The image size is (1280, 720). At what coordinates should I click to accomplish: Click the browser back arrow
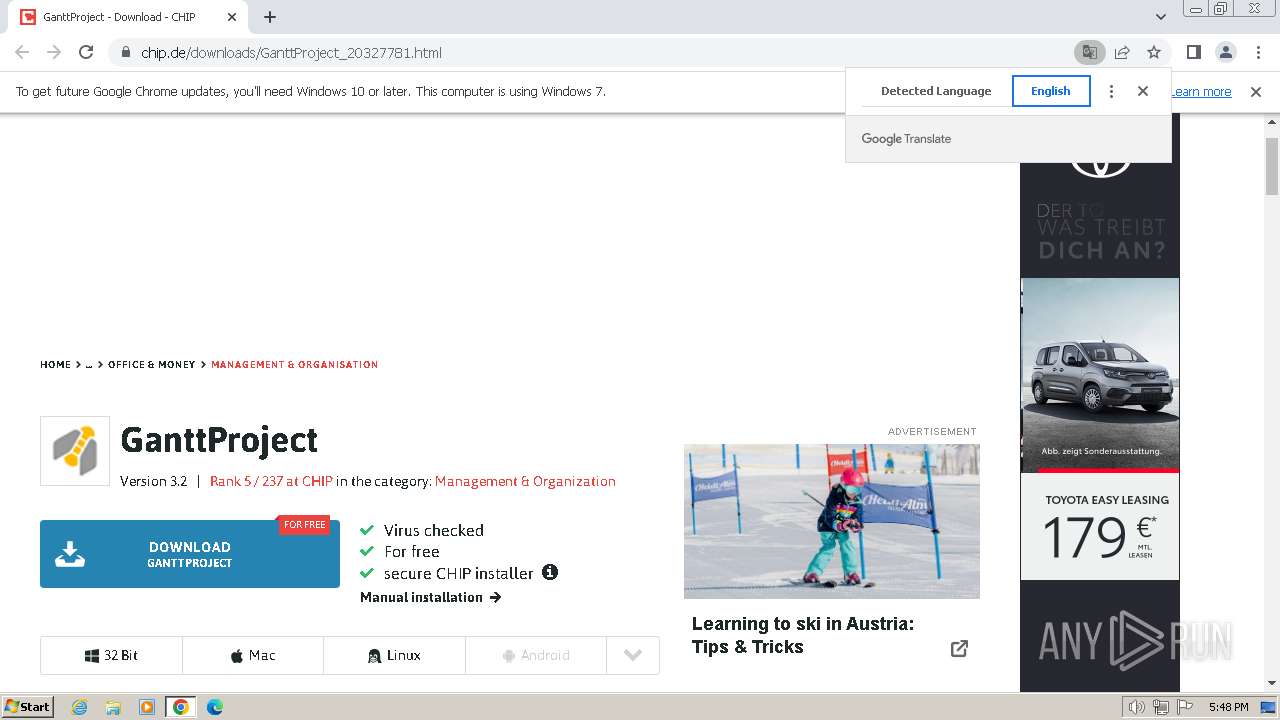pyautogui.click(x=22, y=52)
